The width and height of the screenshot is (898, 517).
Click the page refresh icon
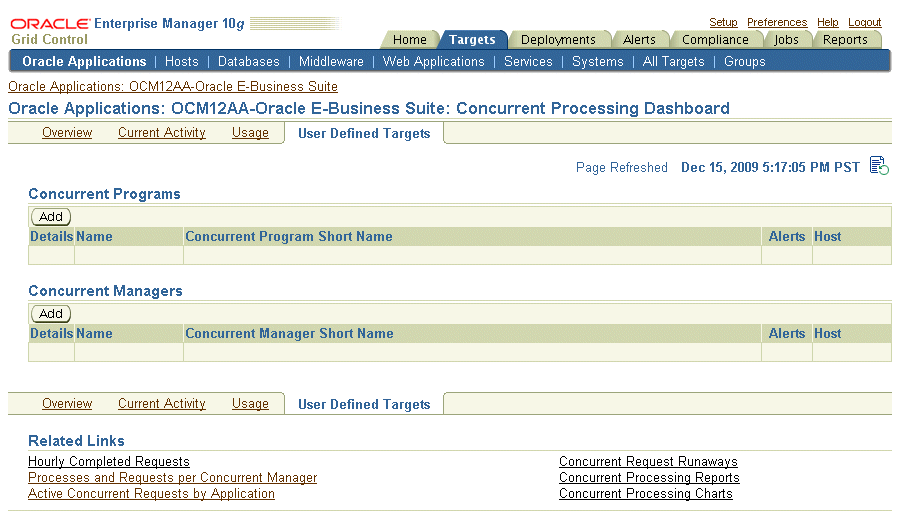(879, 166)
